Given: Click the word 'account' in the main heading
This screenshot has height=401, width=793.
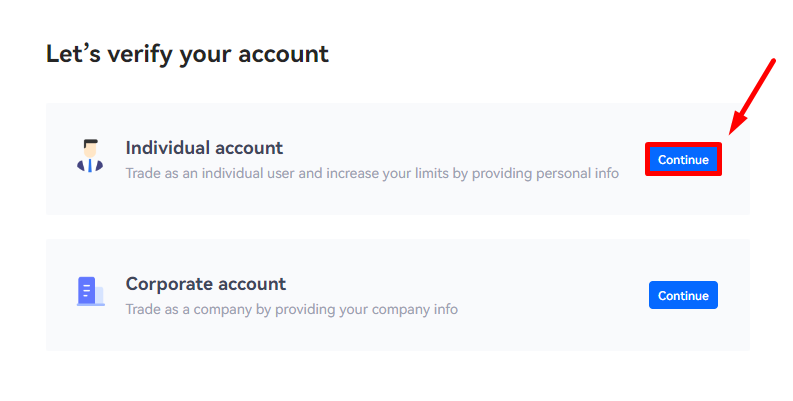Looking at the screenshot, I should pos(283,54).
